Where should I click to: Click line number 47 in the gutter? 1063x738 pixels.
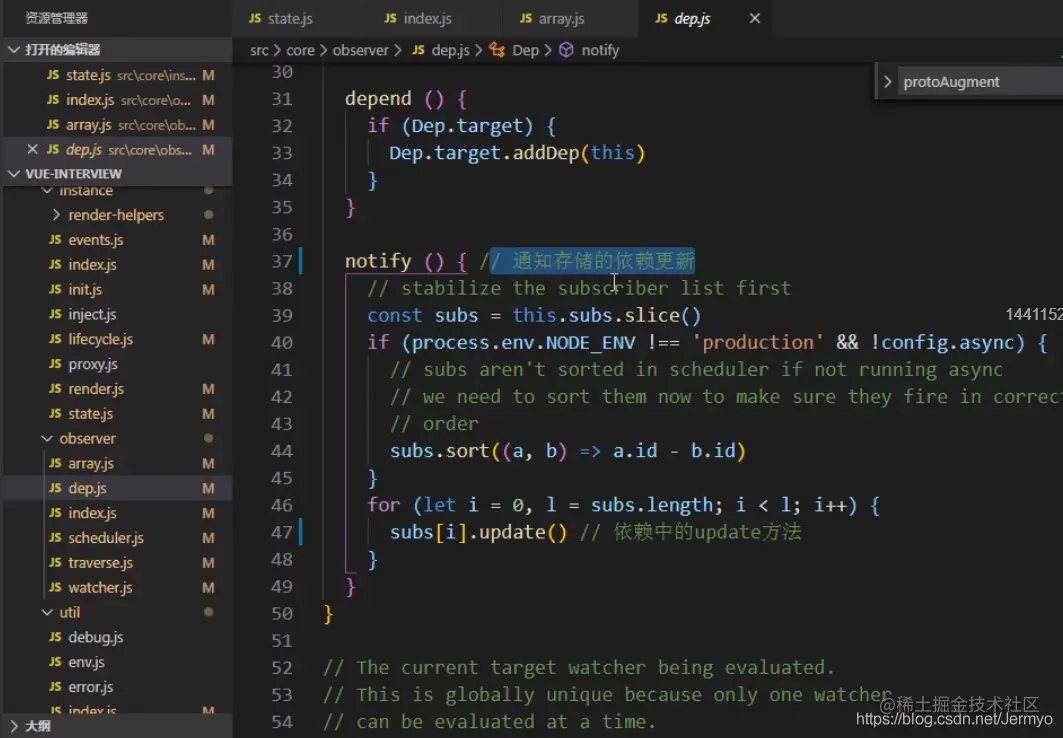[x=282, y=533]
